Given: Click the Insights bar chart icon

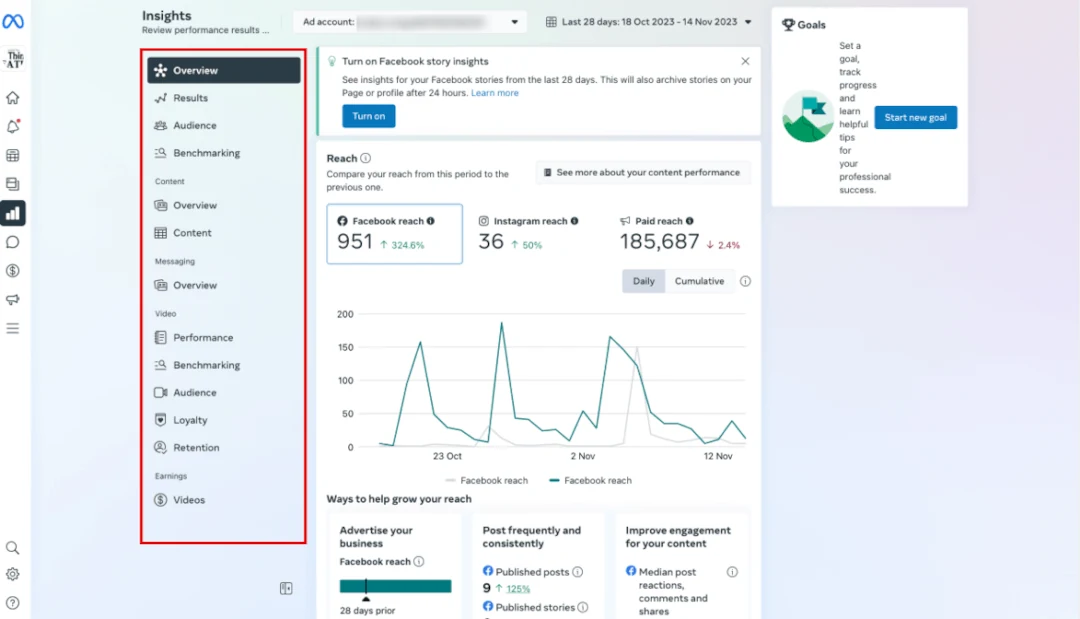Looking at the screenshot, I should (13, 213).
